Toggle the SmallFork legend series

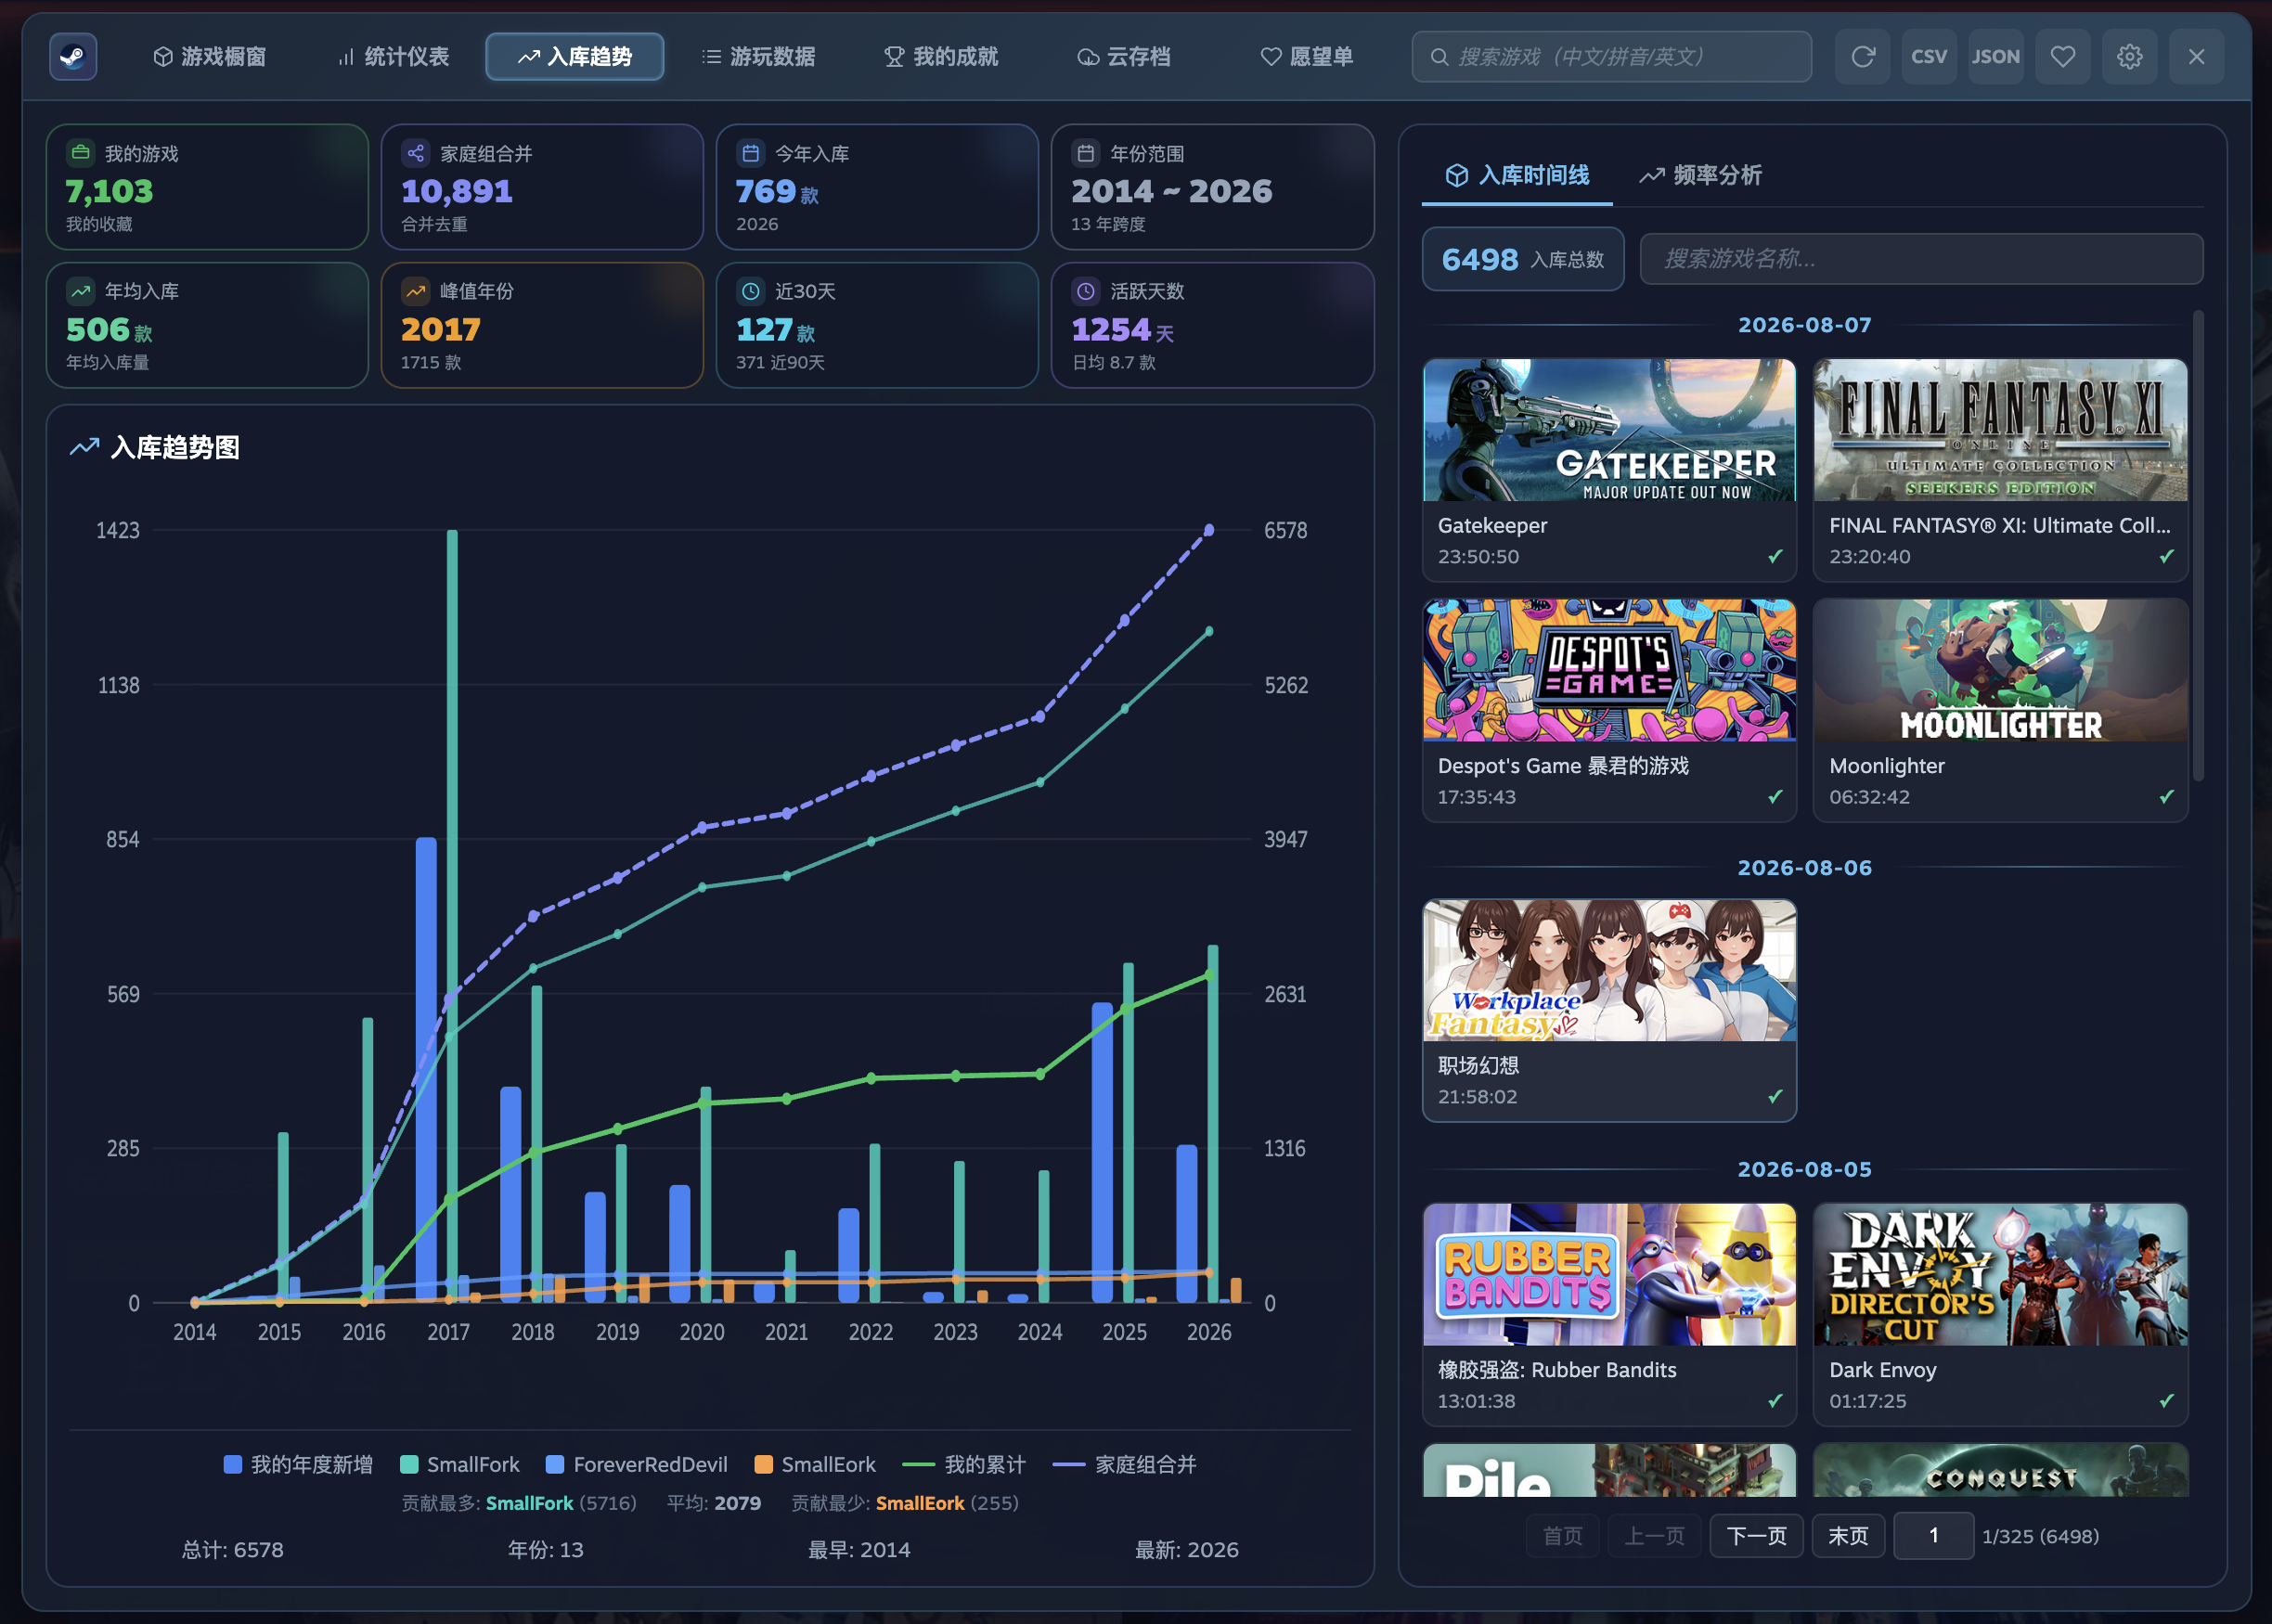460,1465
